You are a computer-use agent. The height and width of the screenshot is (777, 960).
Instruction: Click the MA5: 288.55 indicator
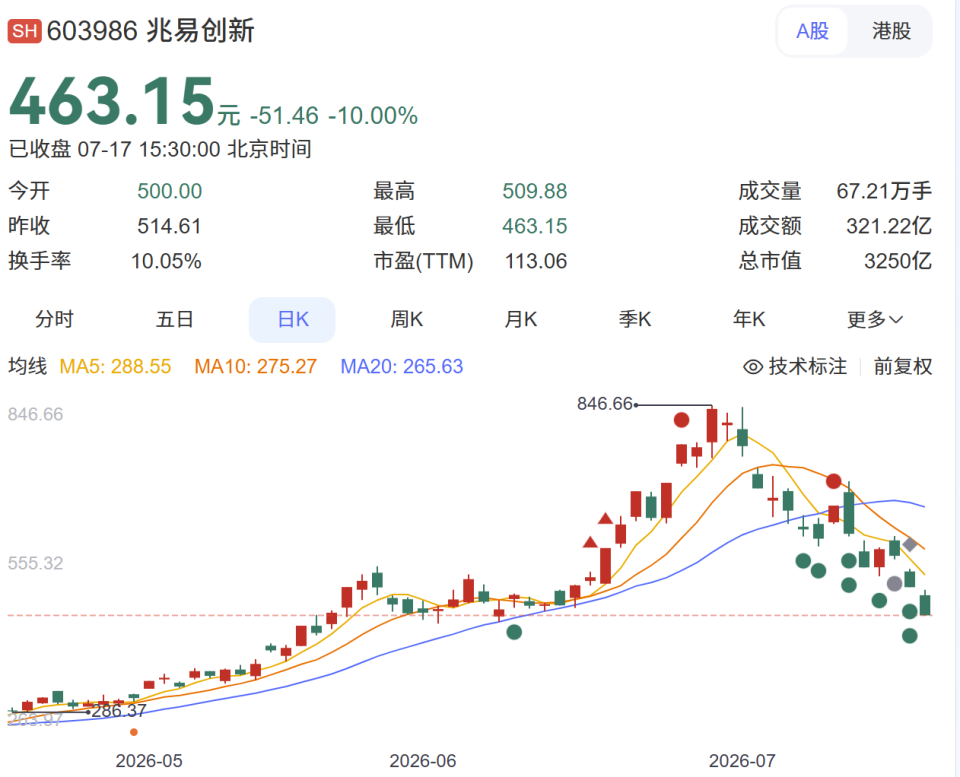coord(115,366)
